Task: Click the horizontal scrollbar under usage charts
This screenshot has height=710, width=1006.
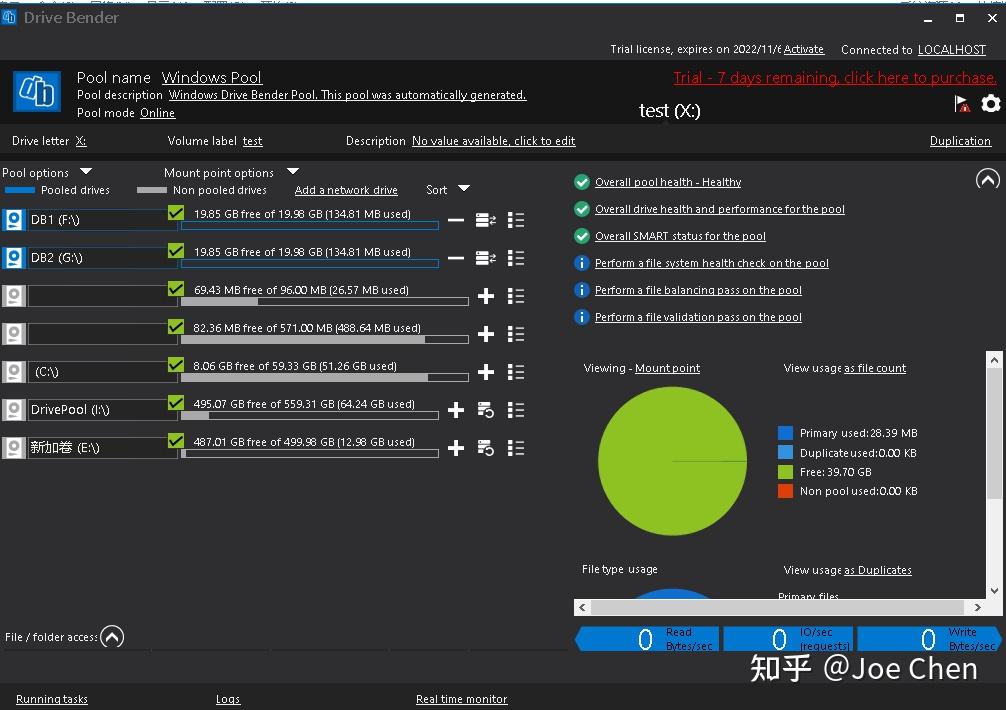Action: click(x=780, y=607)
